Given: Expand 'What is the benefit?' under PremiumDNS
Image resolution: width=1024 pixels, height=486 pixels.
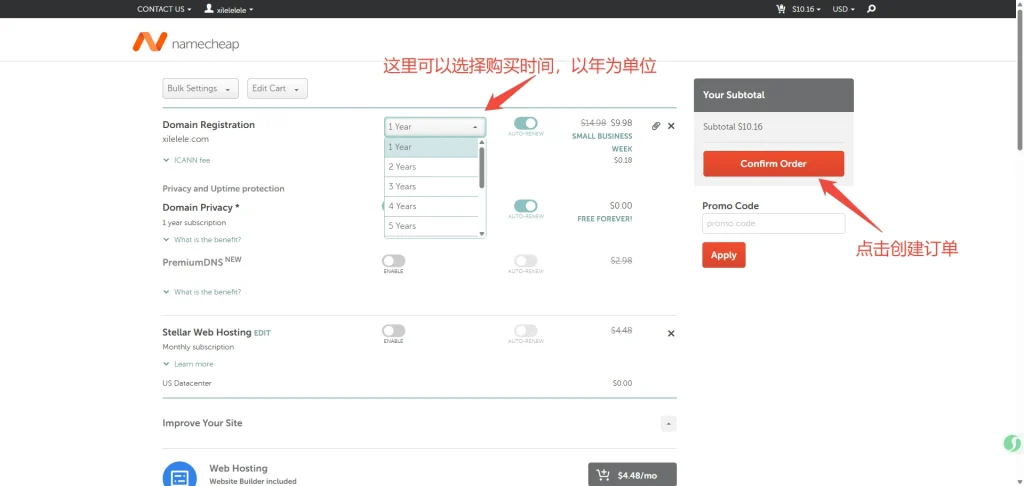Looking at the screenshot, I should coord(202,292).
